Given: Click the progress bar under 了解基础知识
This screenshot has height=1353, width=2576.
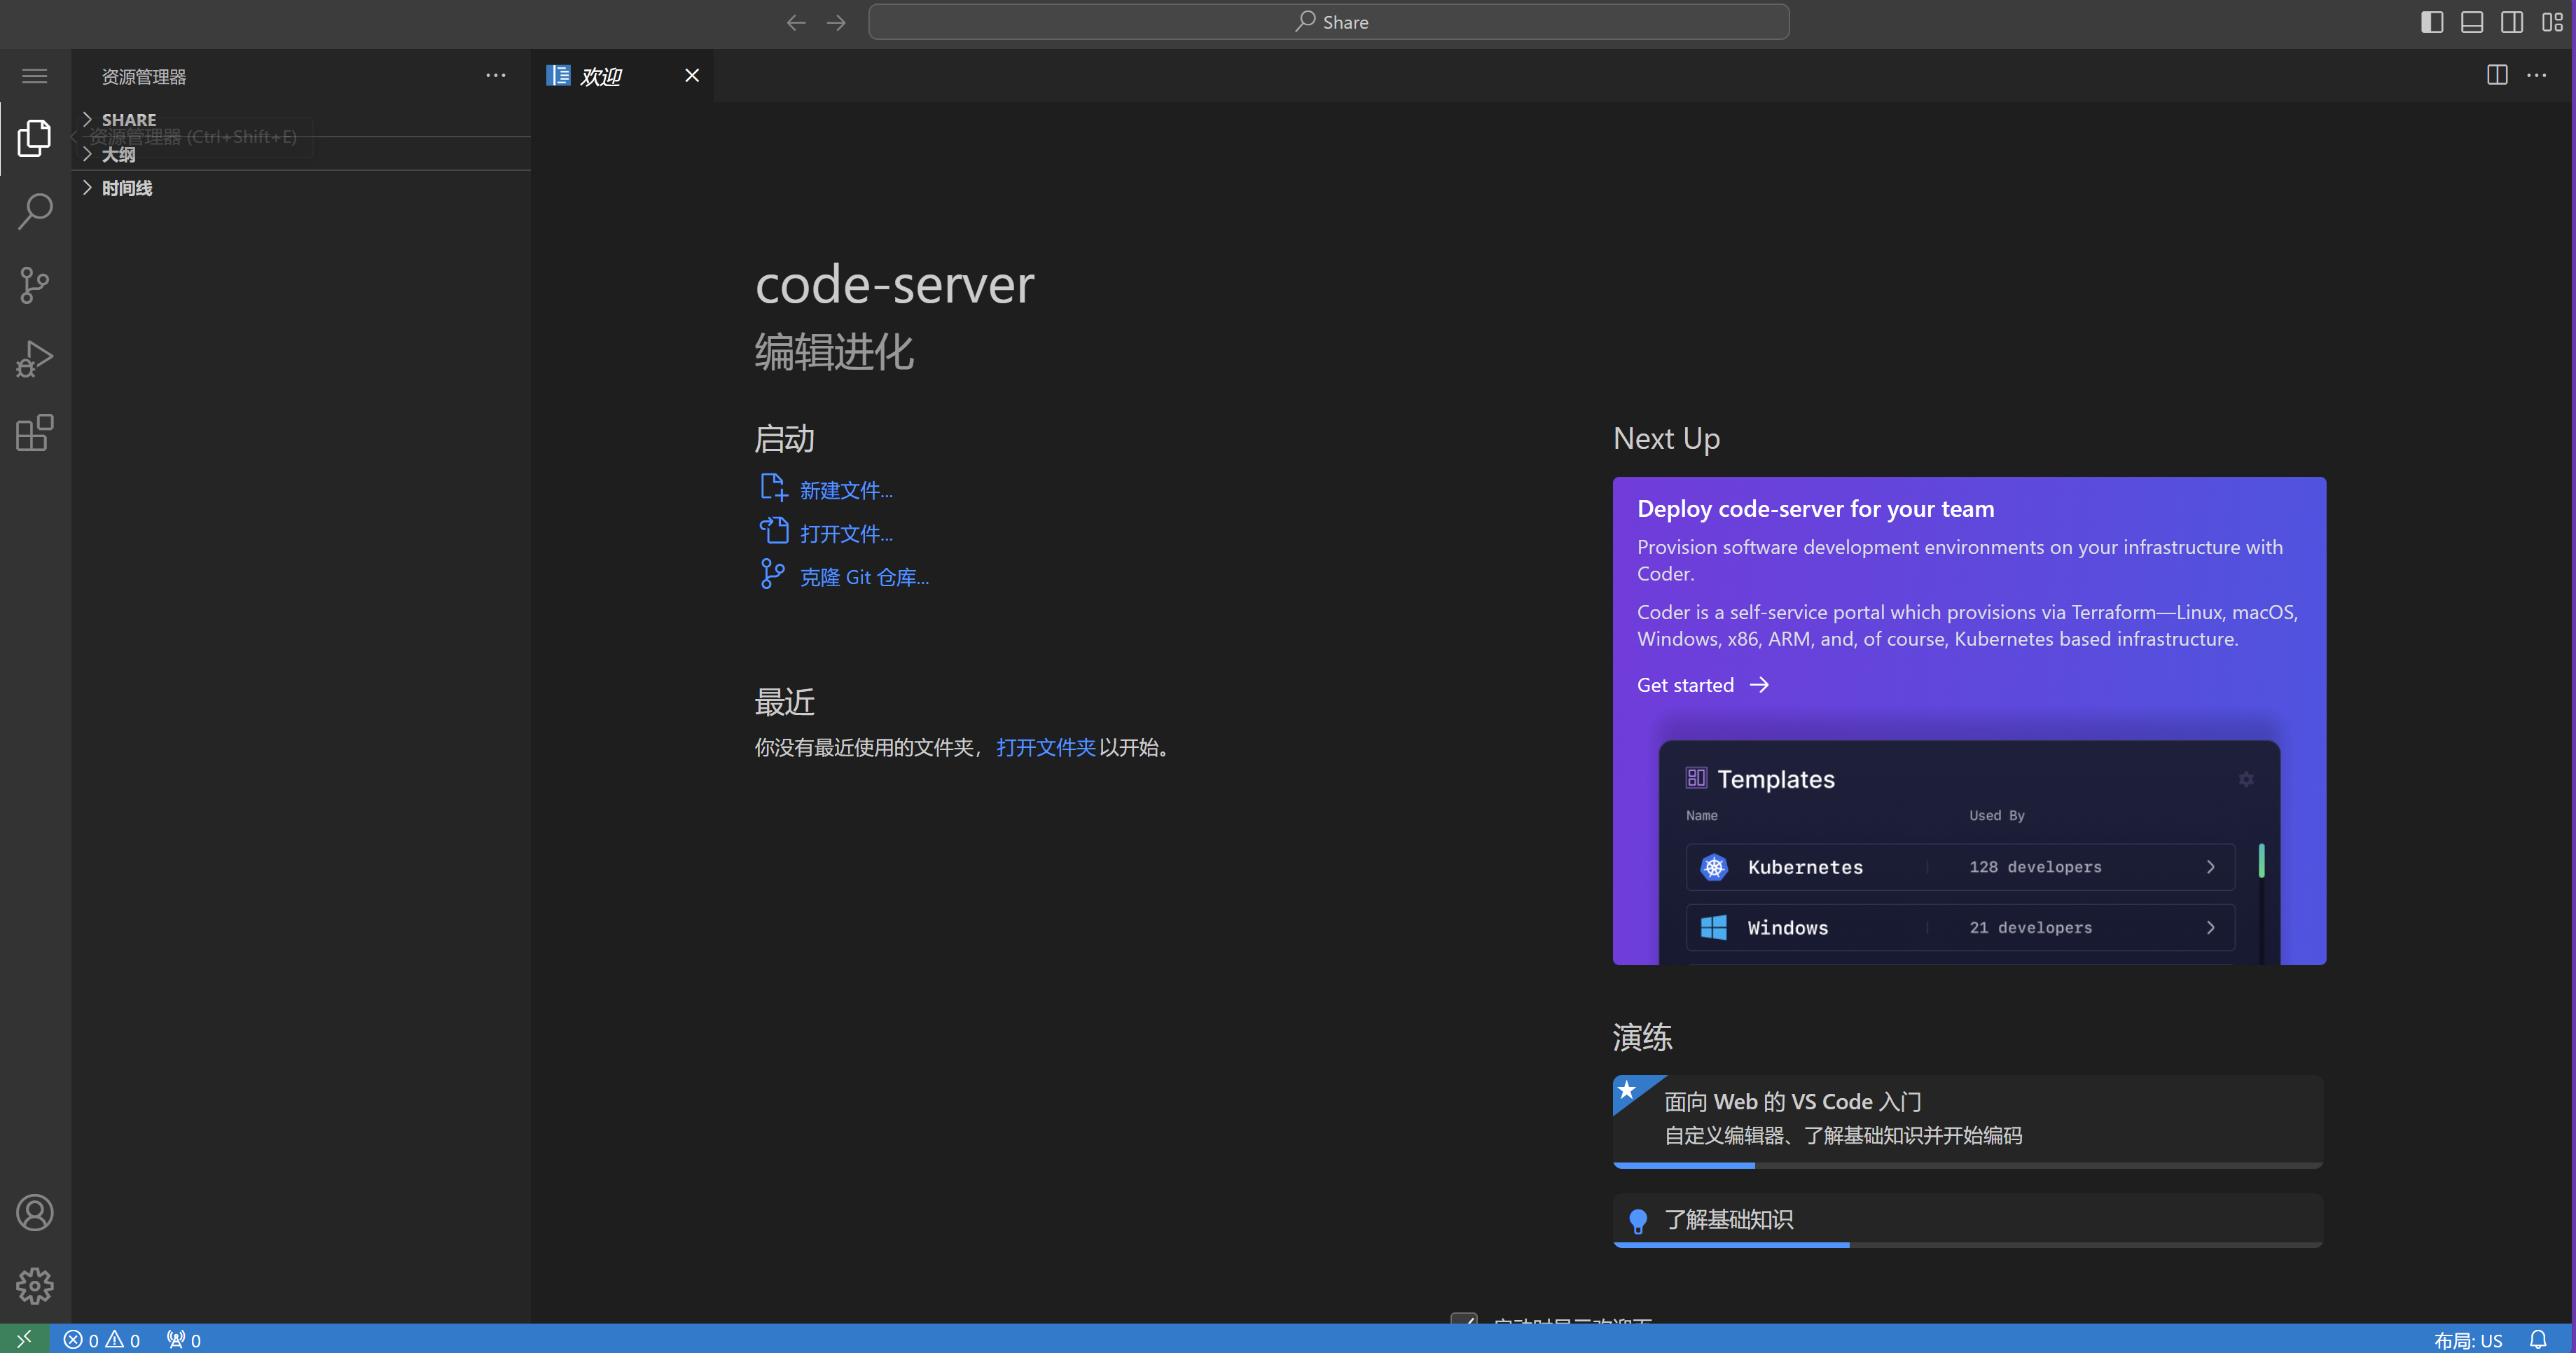Looking at the screenshot, I should (x=1967, y=1245).
